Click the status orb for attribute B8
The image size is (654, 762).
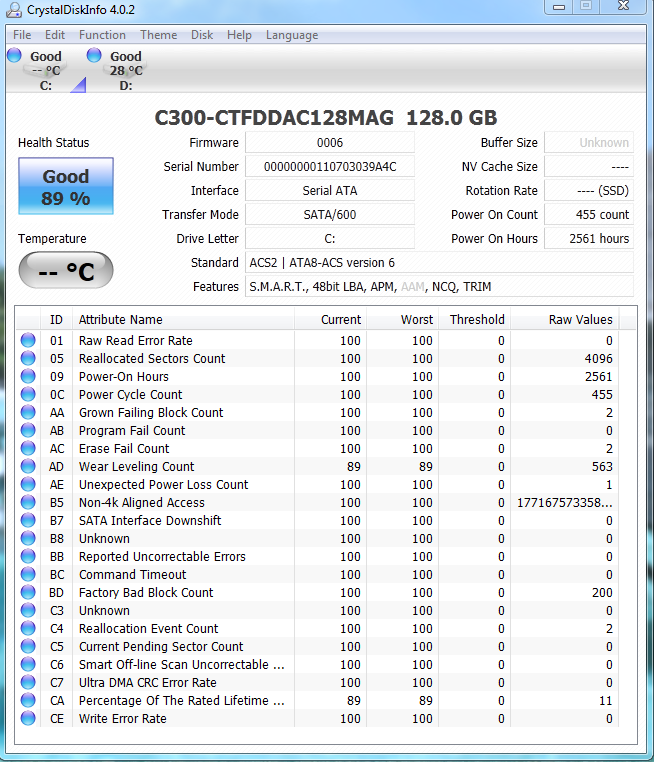tap(28, 538)
